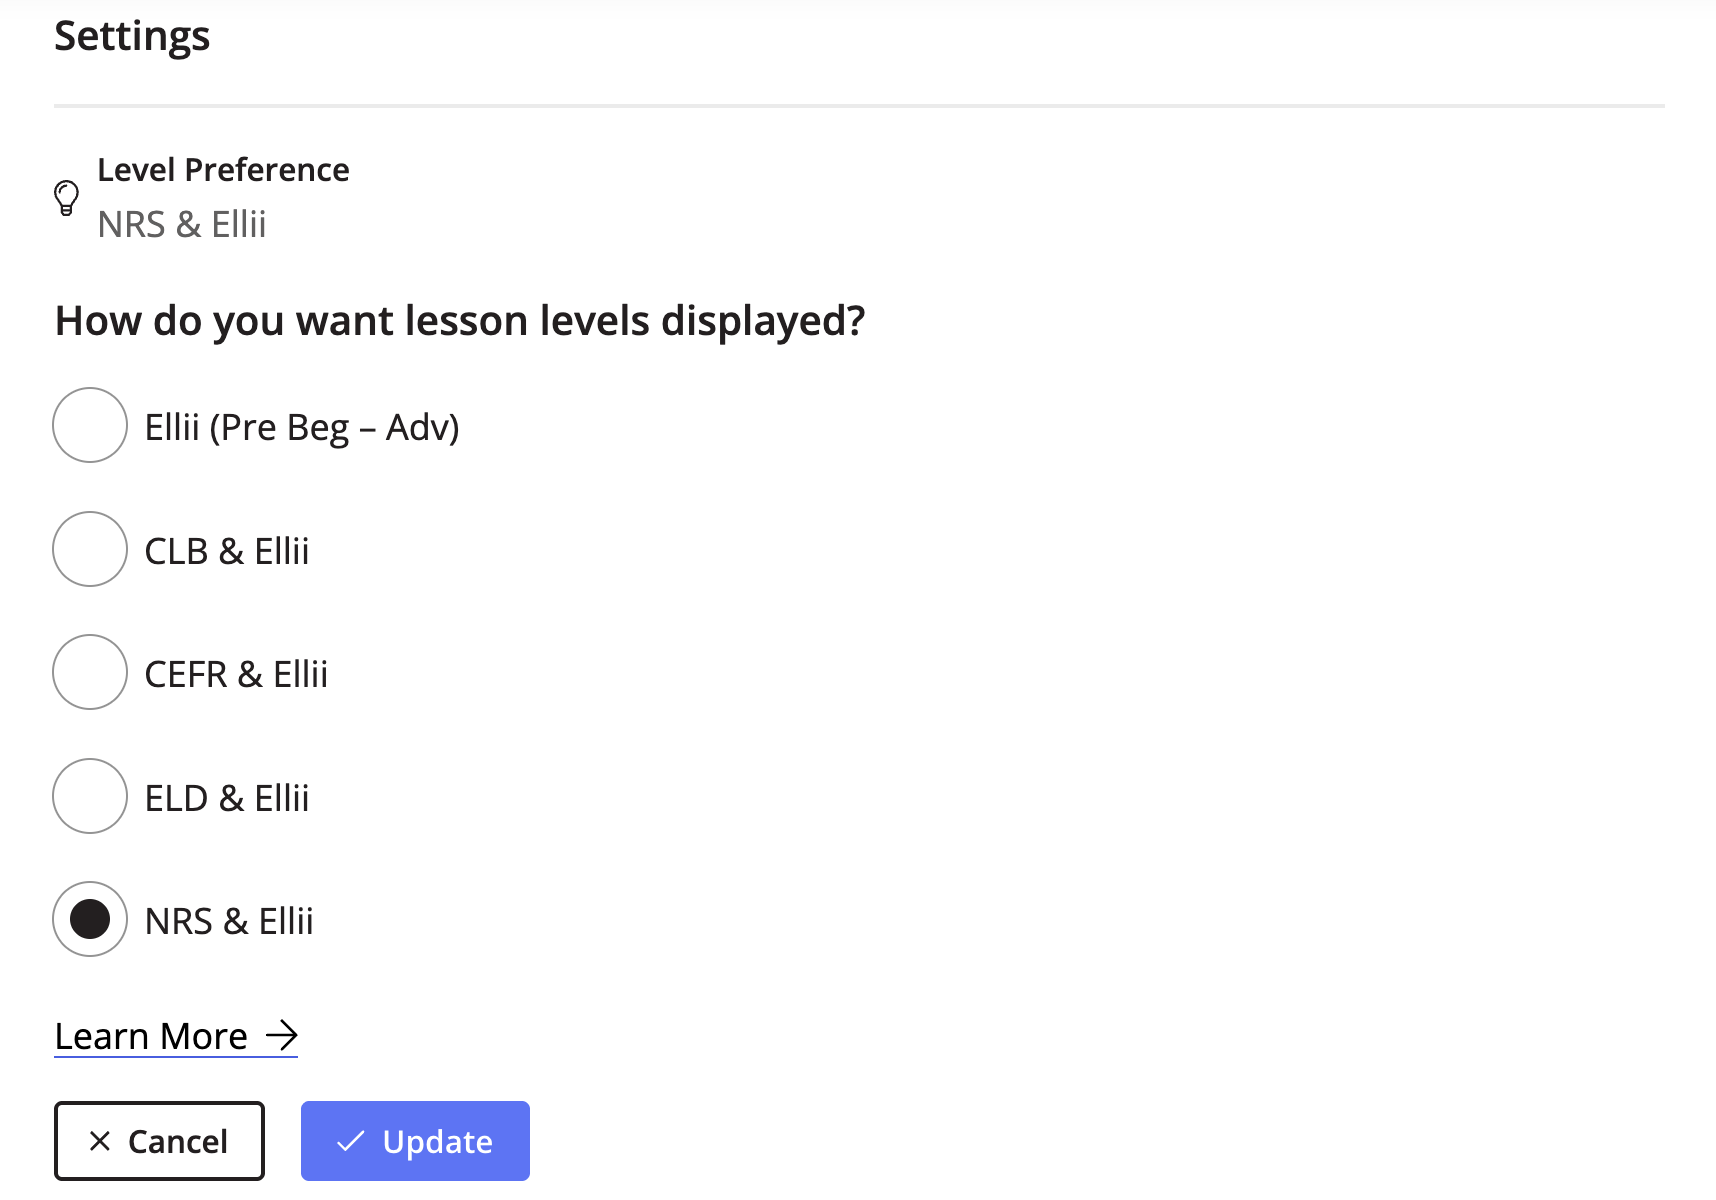
Task: Select the CEFR & Ellii radio circle
Action: click(90, 672)
